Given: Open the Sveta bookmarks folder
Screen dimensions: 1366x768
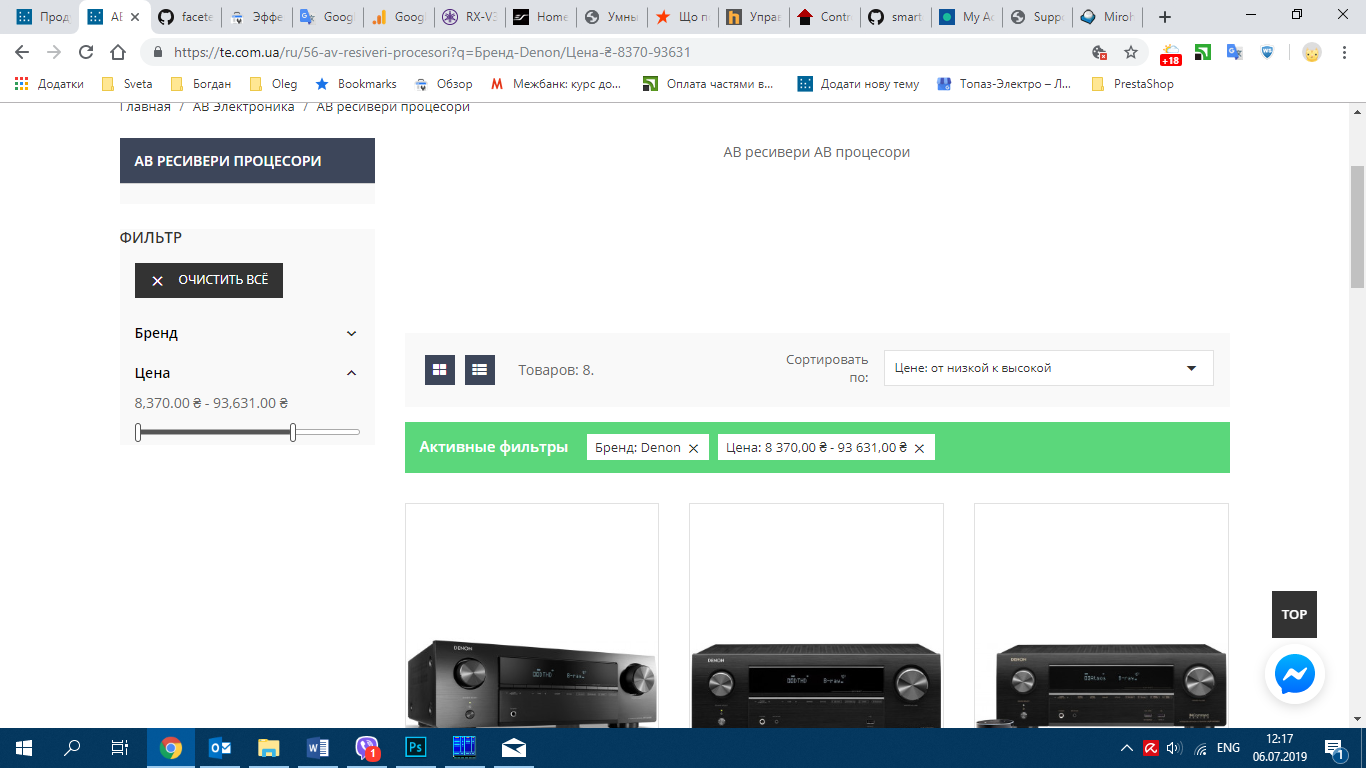Looking at the screenshot, I should pyautogui.click(x=128, y=84).
